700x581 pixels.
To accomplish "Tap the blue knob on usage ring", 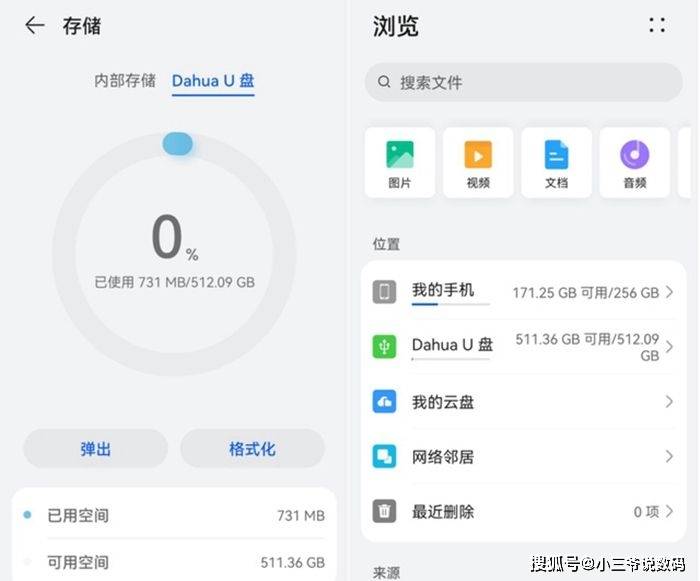I will click(x=178, y=144).
